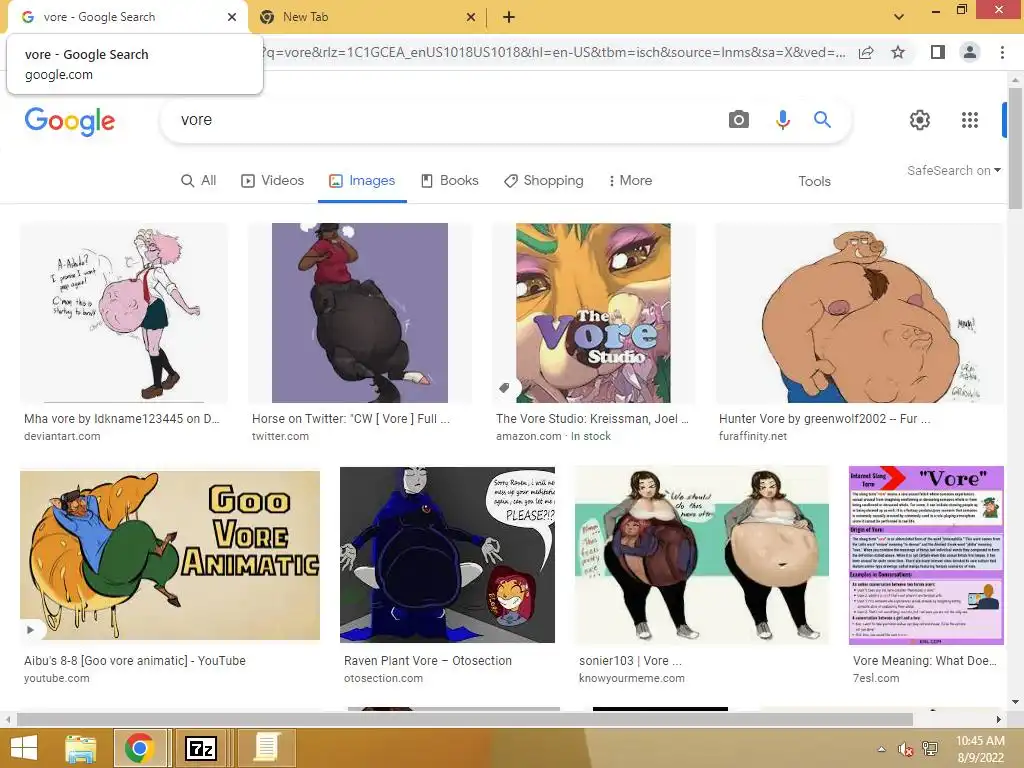The width and height of the screenshot is (1024, 768).
Task: Expand the More search options
Action: [x=630, y=180]
